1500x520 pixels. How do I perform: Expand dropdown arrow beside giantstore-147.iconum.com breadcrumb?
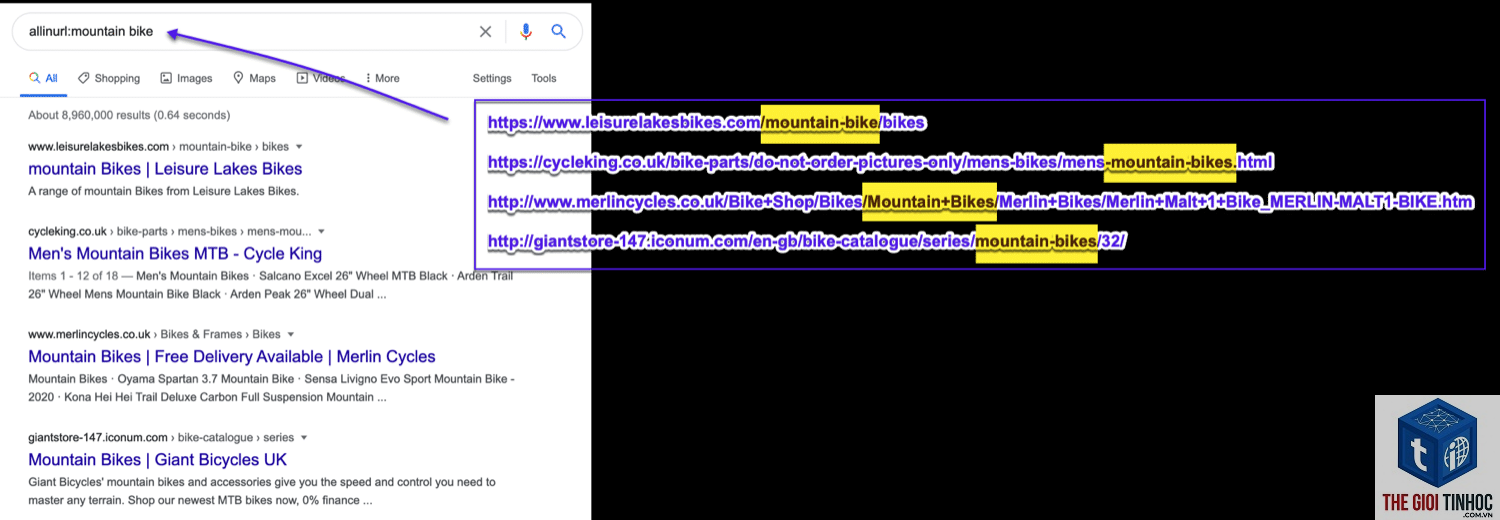pos(304,438)
